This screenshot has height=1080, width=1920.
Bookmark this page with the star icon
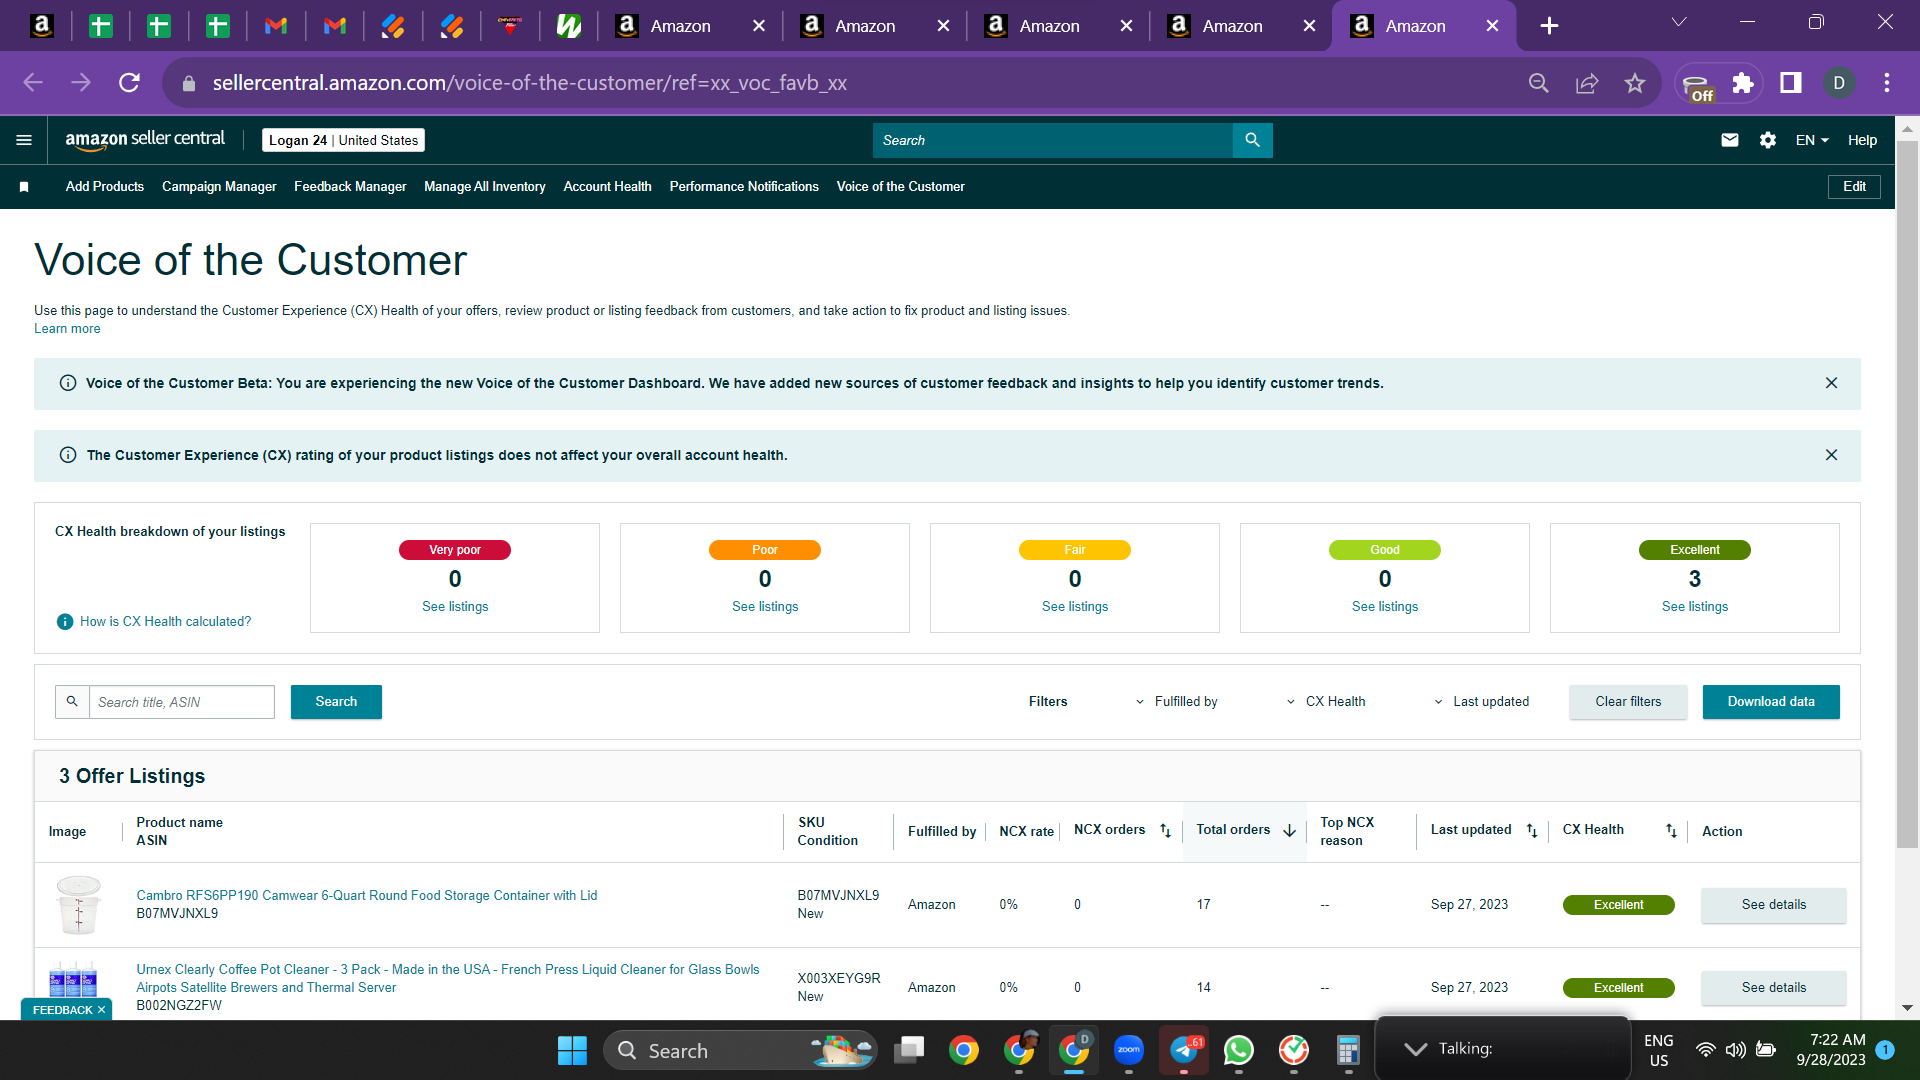point(1635,83)
